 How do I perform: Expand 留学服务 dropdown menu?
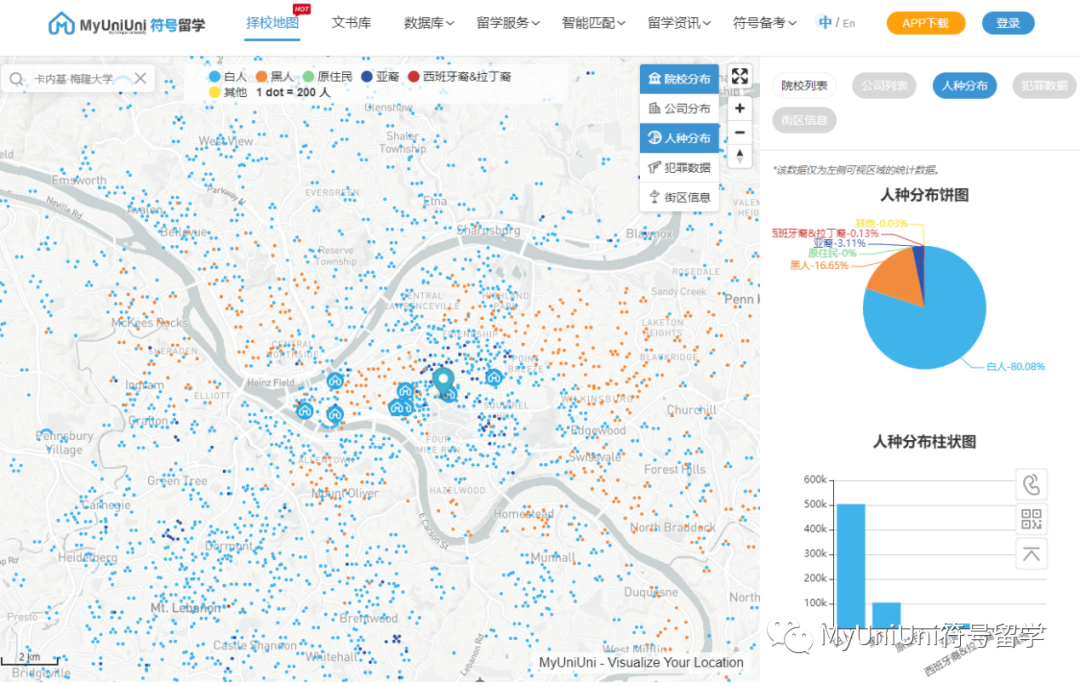point(508,23)
